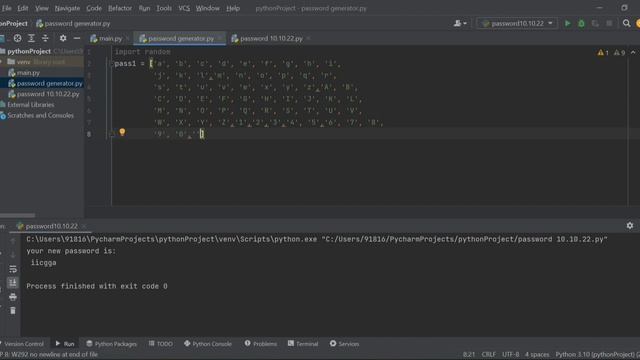640x360 pixels.
Task: Open password 10.10.22.py from project tree
Action: (x=48, y=94)
